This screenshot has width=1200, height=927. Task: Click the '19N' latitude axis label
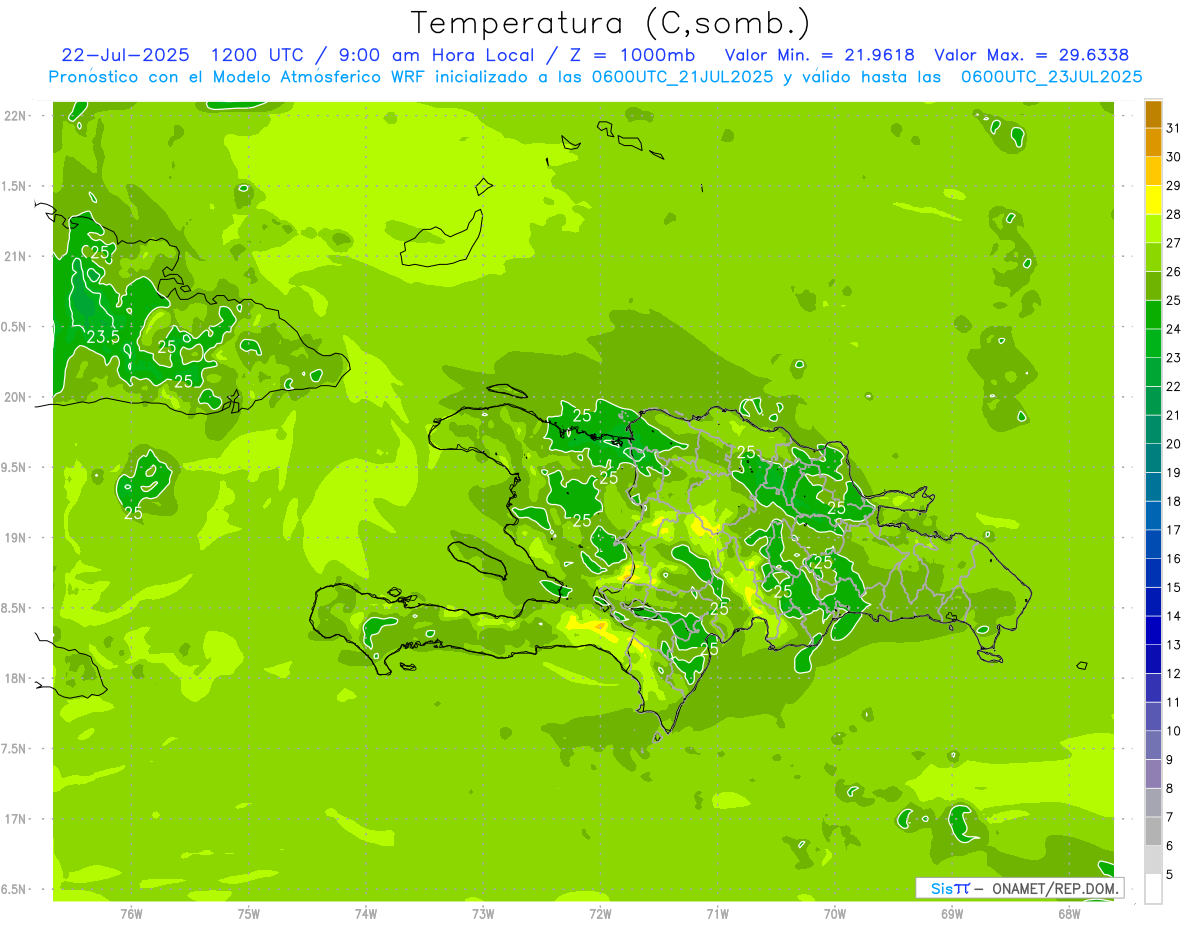(14, 538)
